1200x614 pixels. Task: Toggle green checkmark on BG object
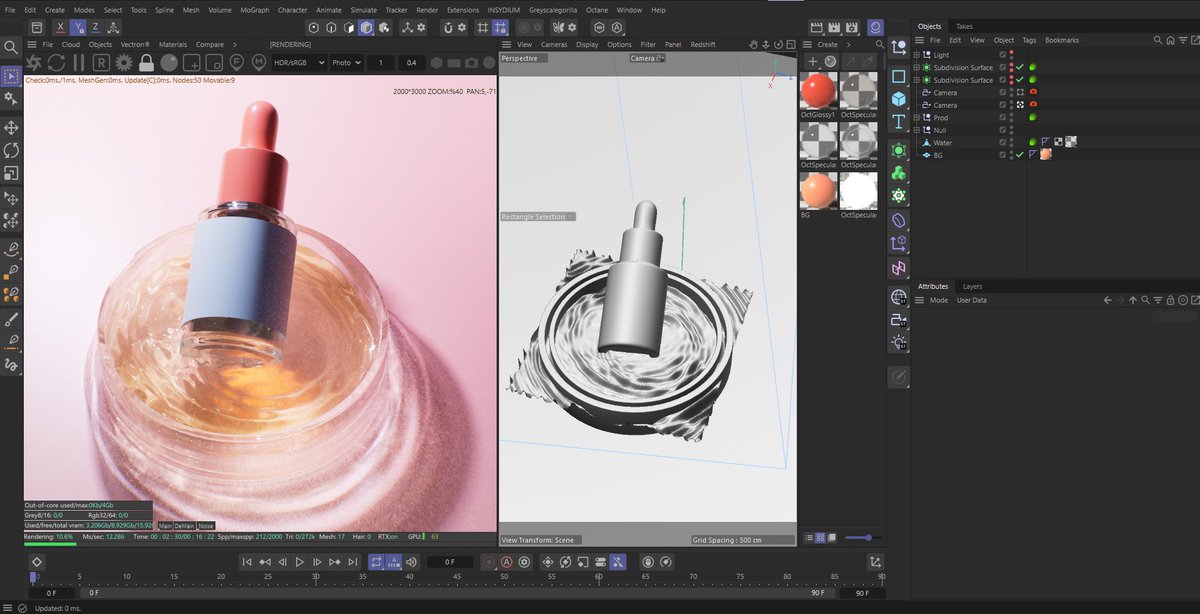point(1020,155)
